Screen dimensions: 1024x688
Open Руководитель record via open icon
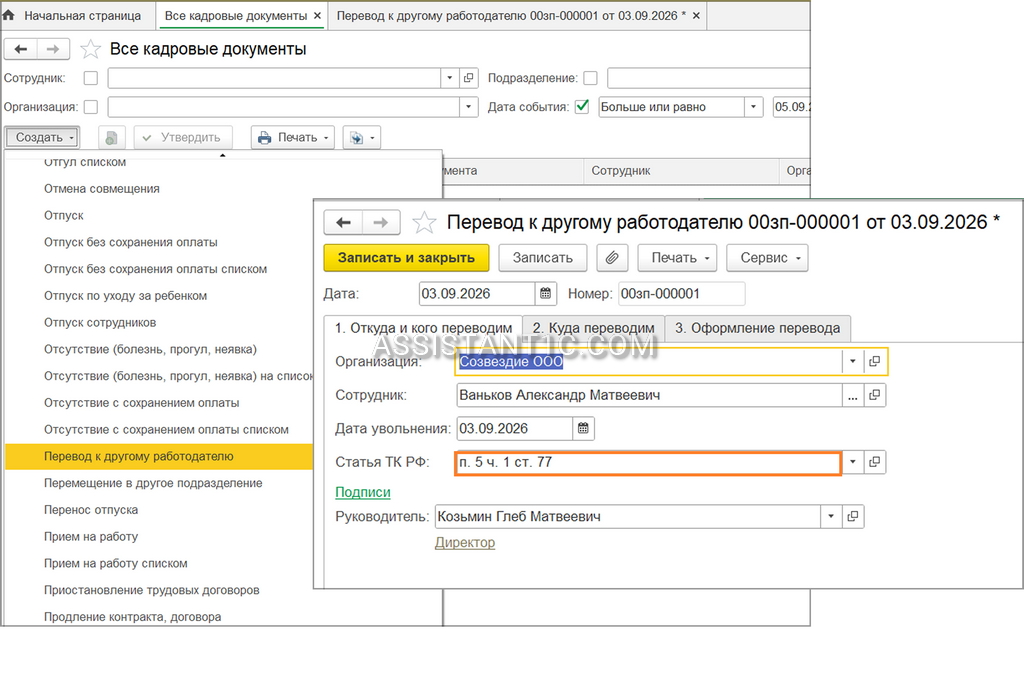[x=853, y=517]
